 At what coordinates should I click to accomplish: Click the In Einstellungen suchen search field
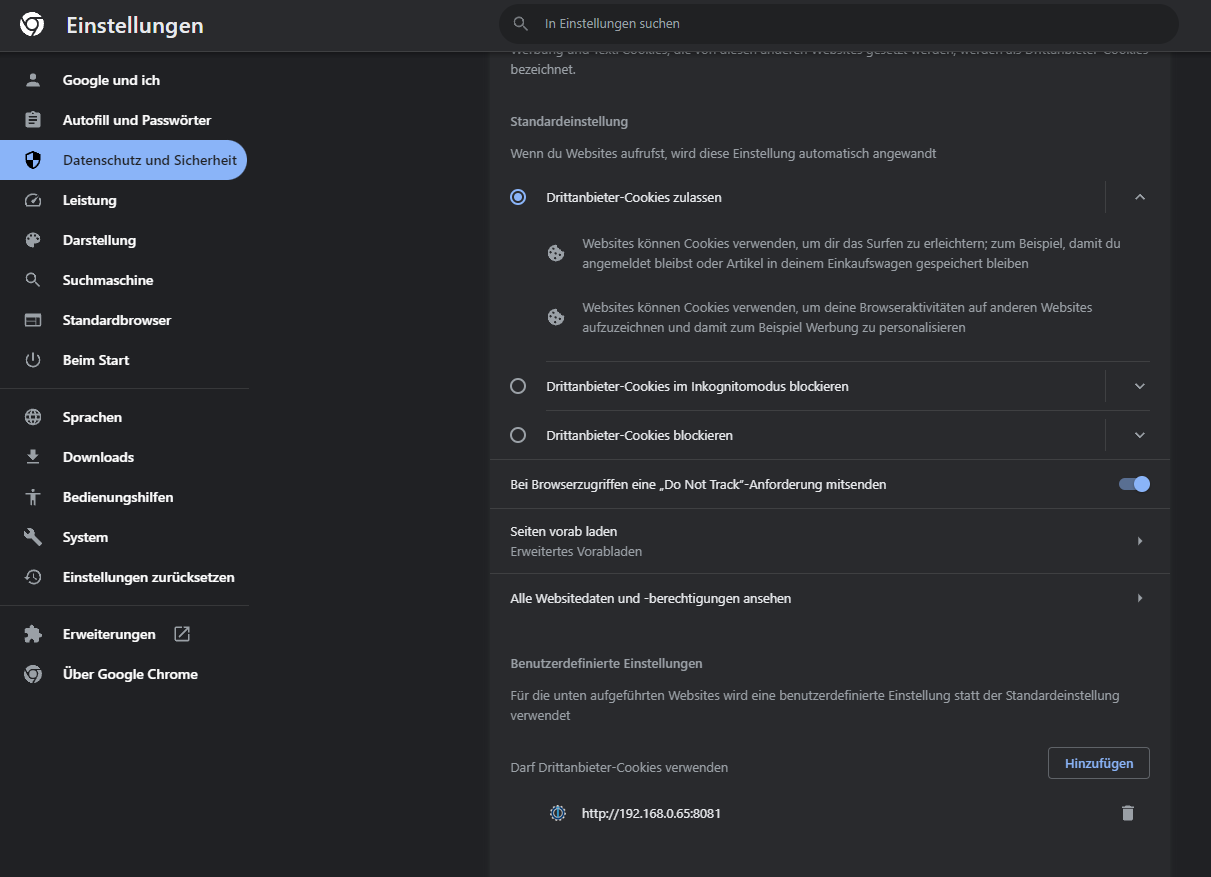tap(838, 23)
